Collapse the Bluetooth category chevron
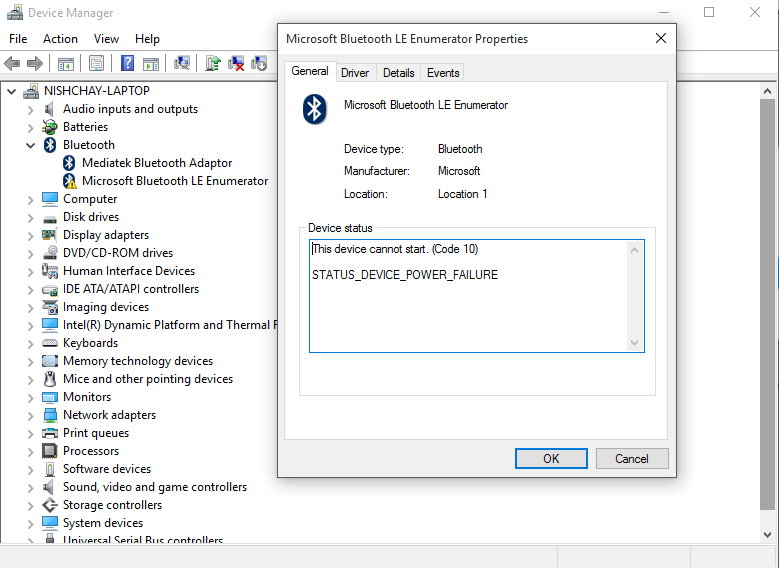779x568 pixels. click(30, 145)
